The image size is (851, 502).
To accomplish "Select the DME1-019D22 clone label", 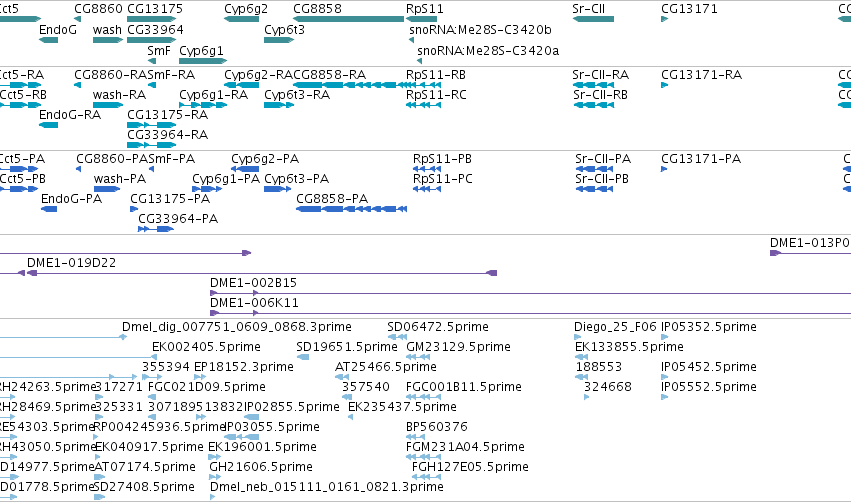I will (72, 263).
